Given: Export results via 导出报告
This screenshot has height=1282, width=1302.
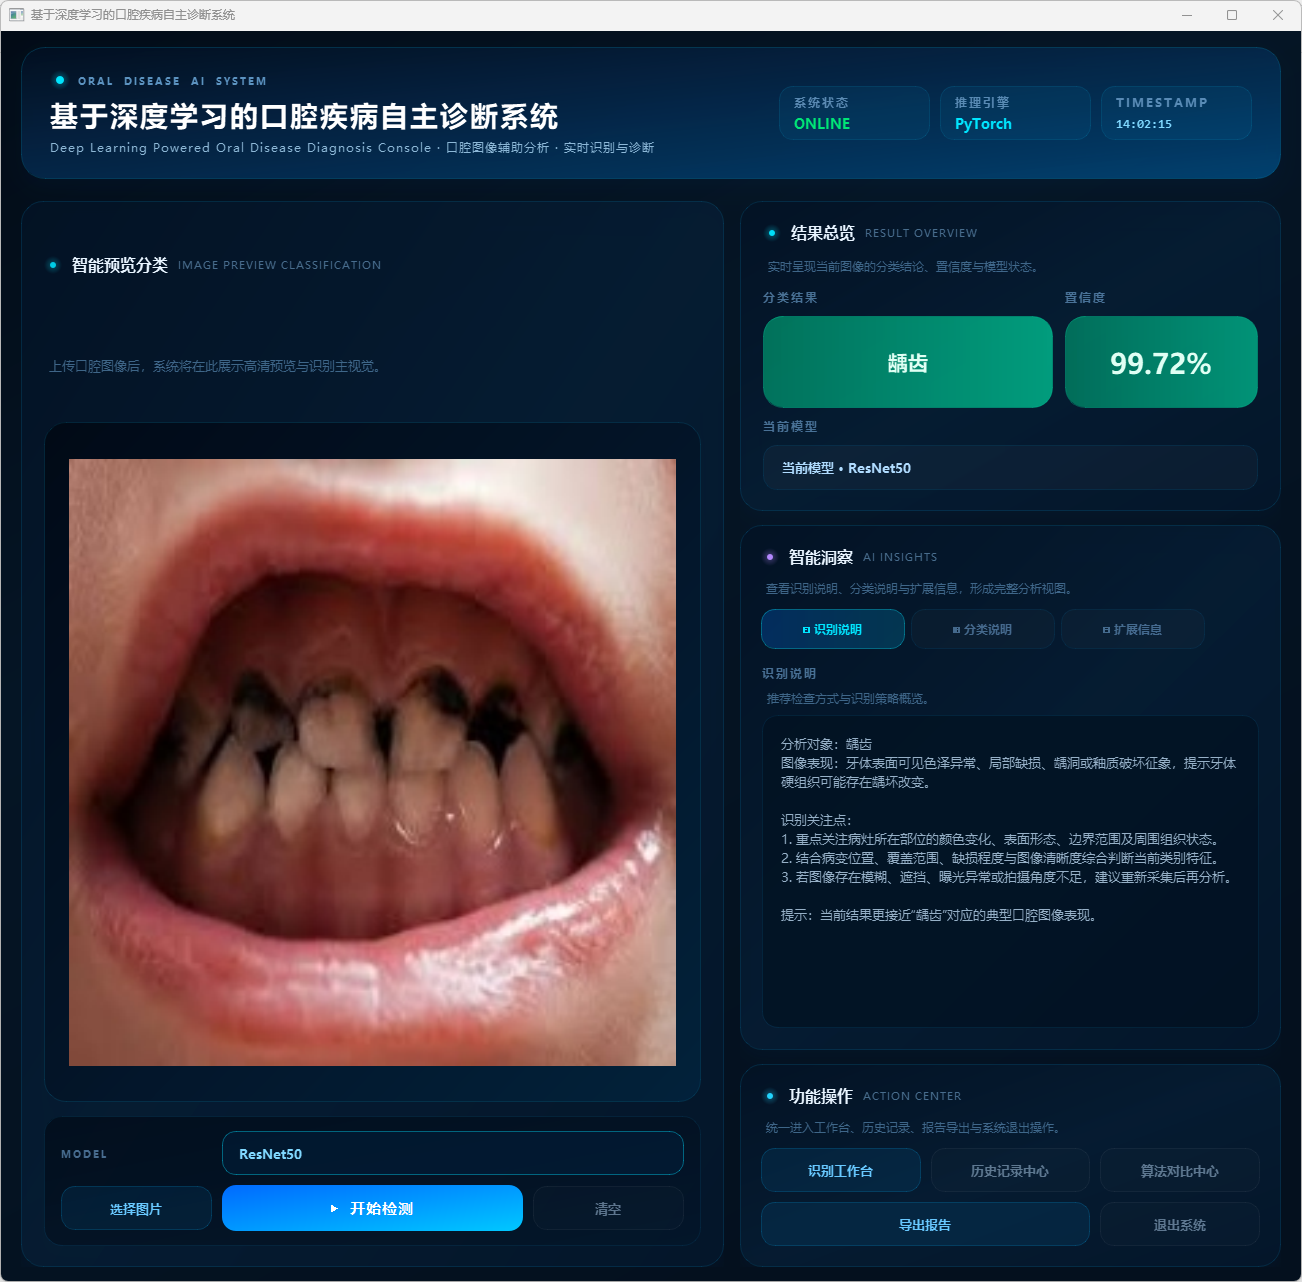Looking at the screenshot, I should pos(925,1224).
